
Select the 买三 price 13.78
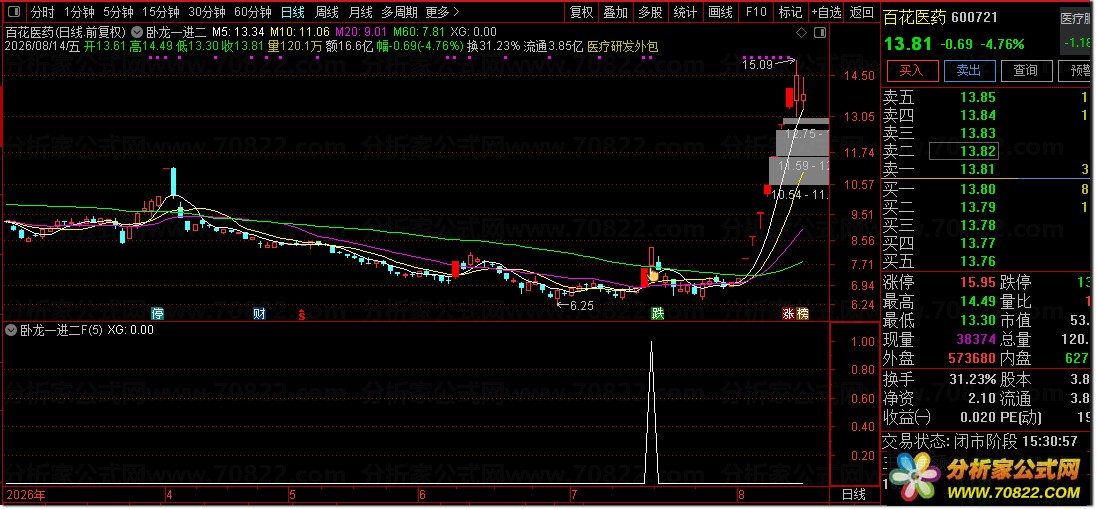pyautogui.click(x=977, y=225)
